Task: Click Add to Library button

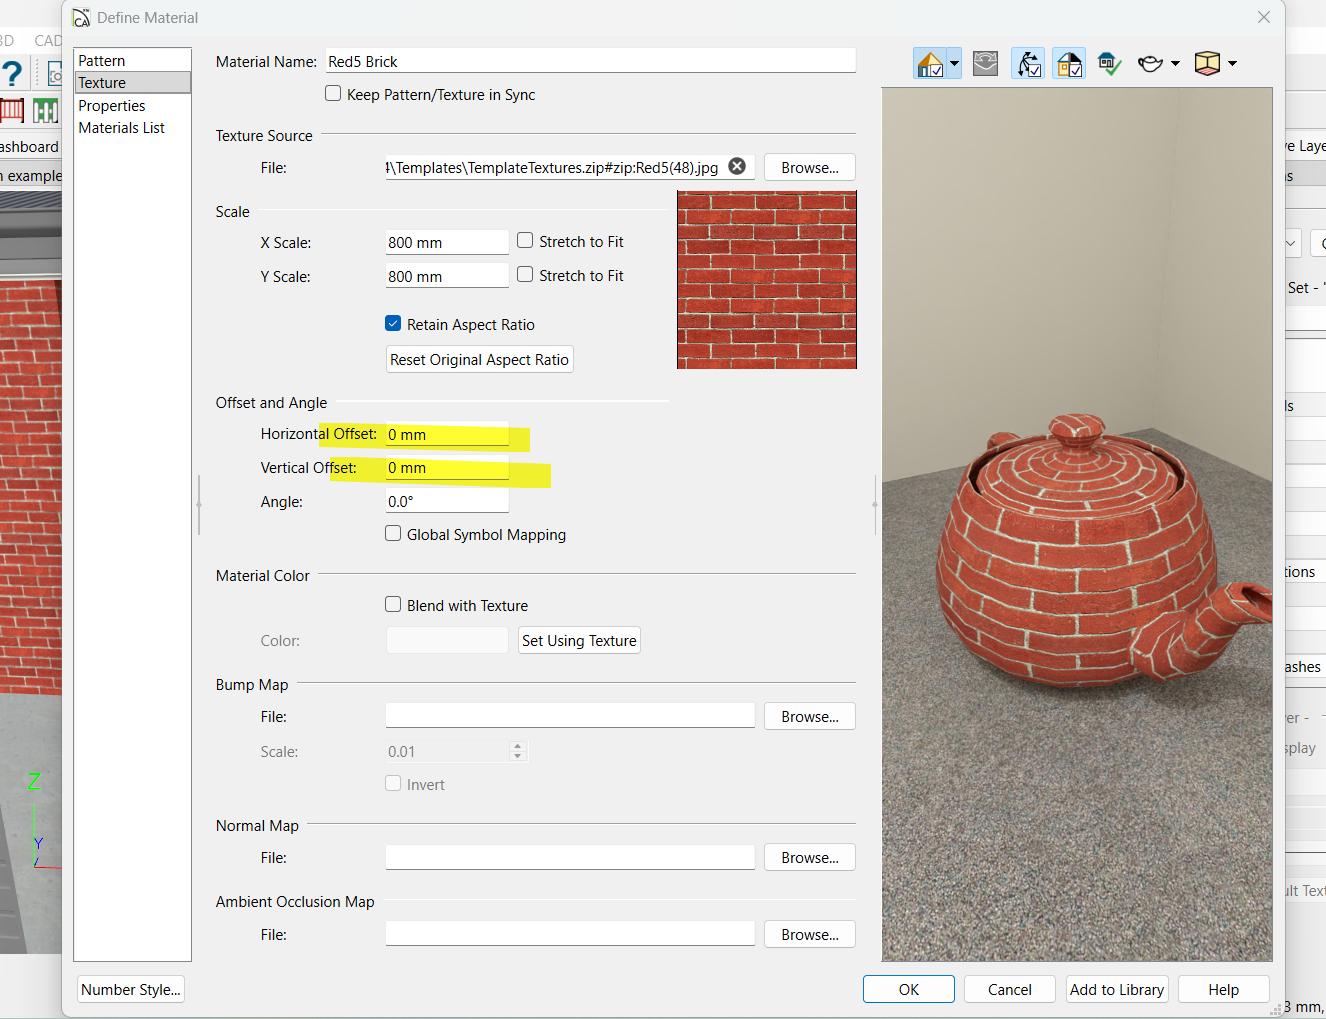Action: coord(1116,989)
